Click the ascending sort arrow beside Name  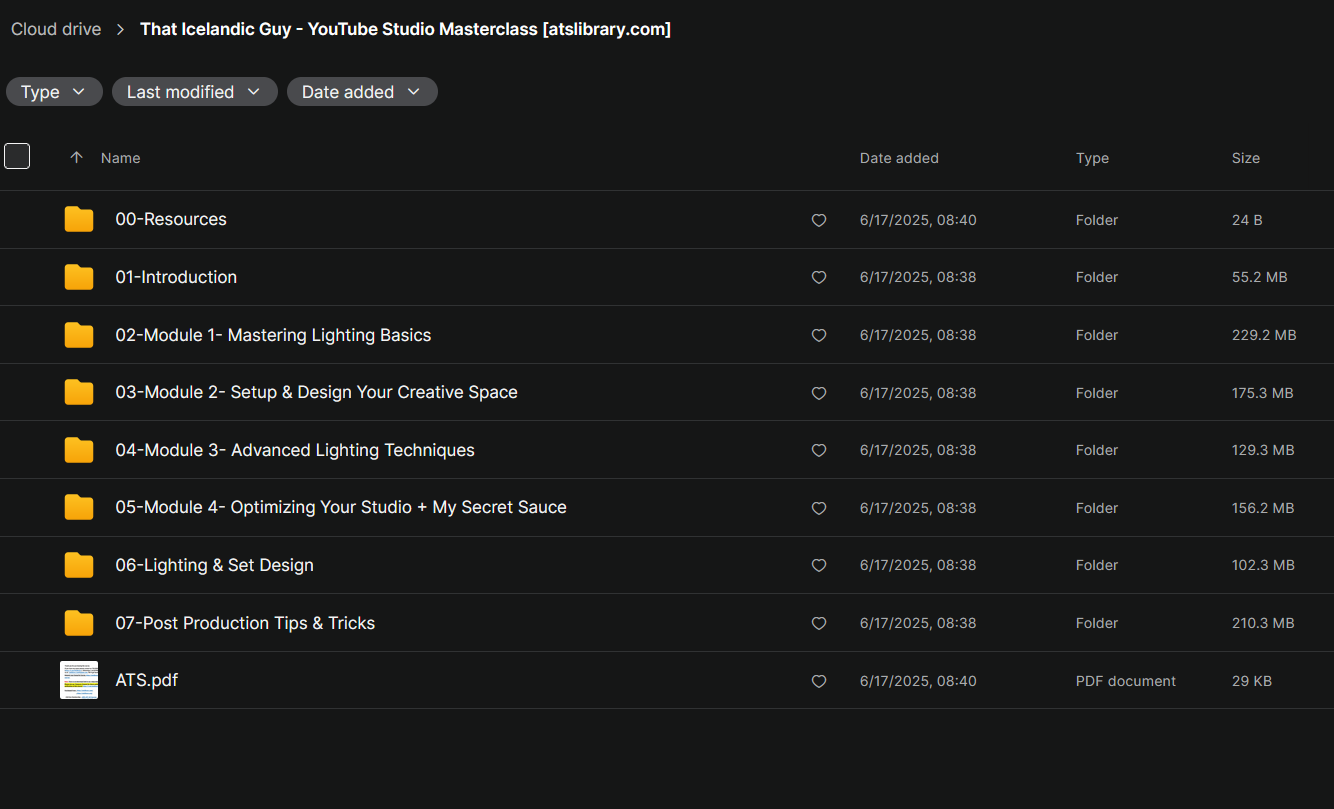76,158
